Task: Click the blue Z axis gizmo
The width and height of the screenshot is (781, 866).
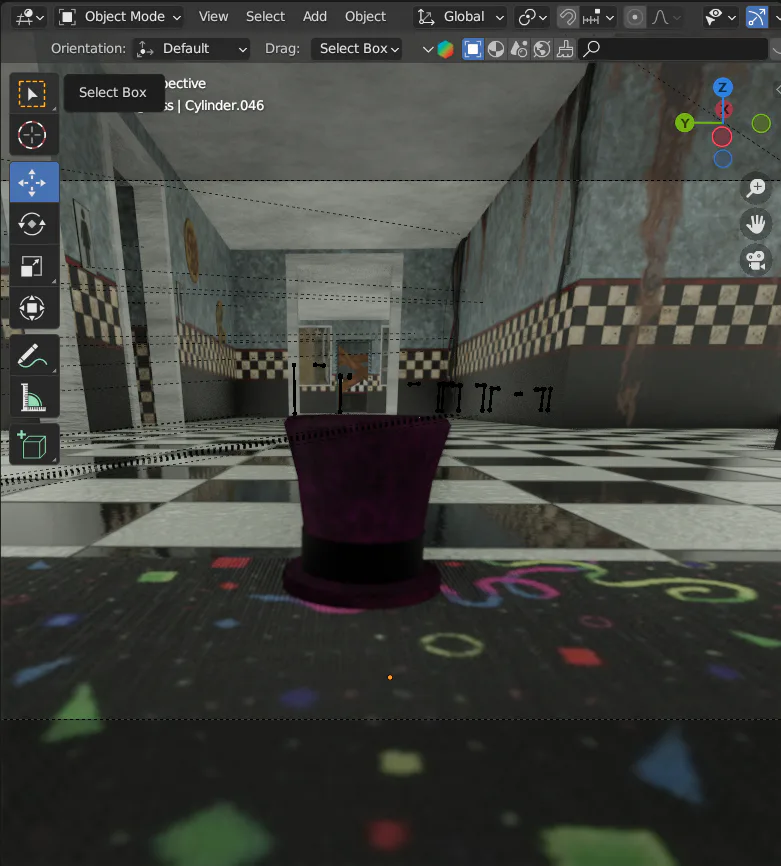Action: click(722, 87)
